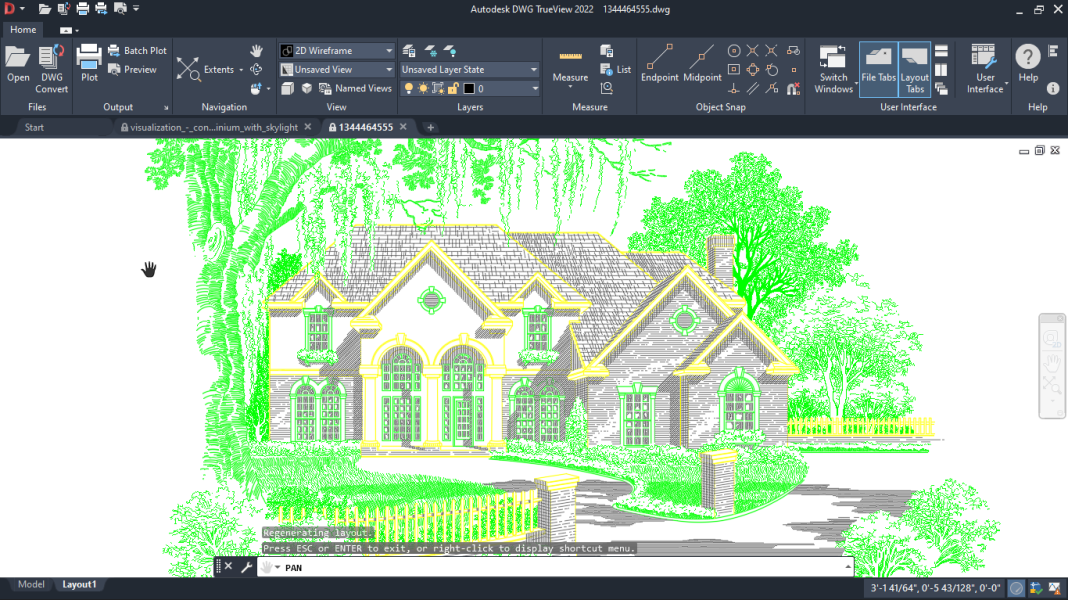Switch to the Start file tab
The height and width of the screenshot is (600, 1068).
point(34,127)
